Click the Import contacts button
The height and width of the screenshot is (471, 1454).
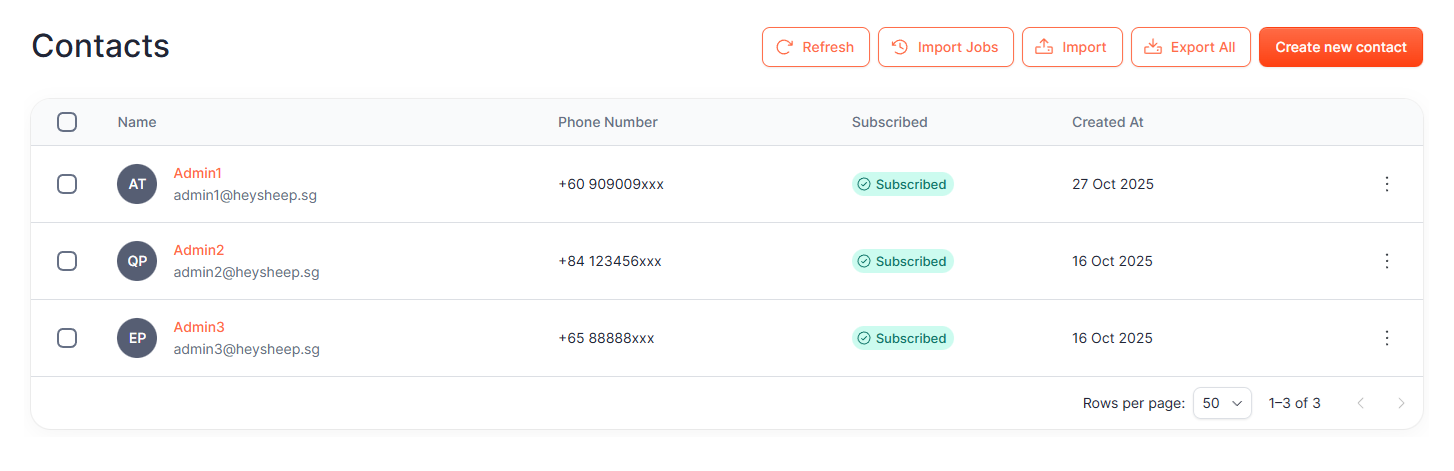[x=1072, y=47]
